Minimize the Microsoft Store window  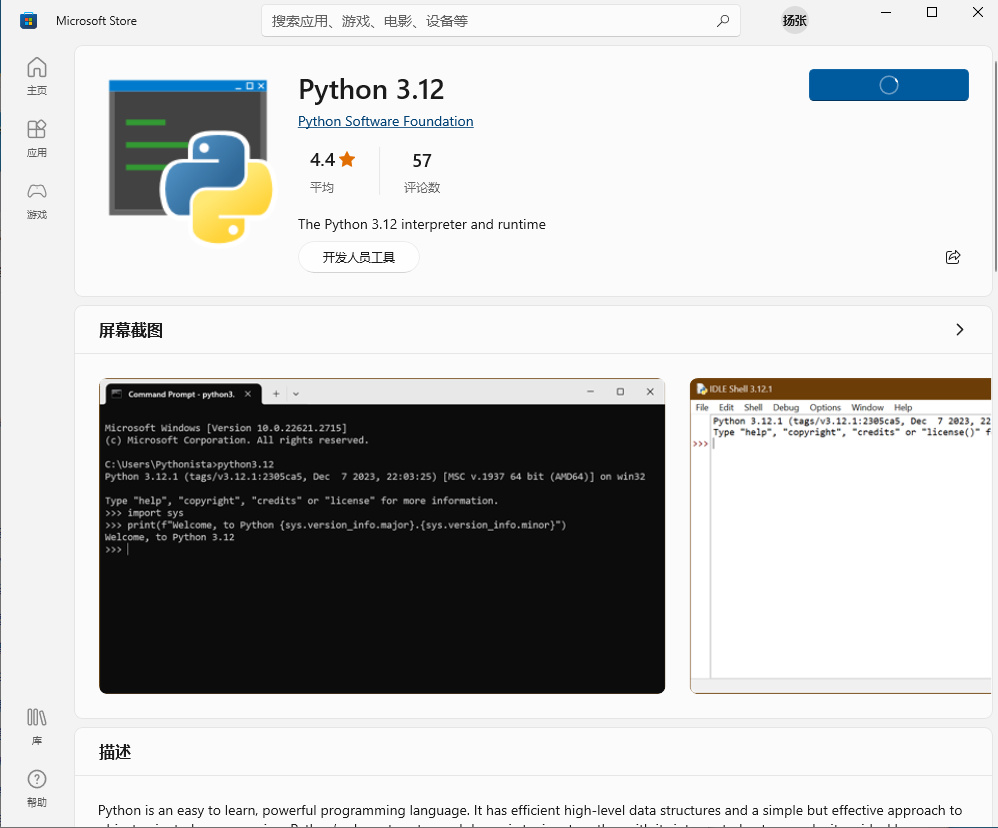(x=885, y=12)
